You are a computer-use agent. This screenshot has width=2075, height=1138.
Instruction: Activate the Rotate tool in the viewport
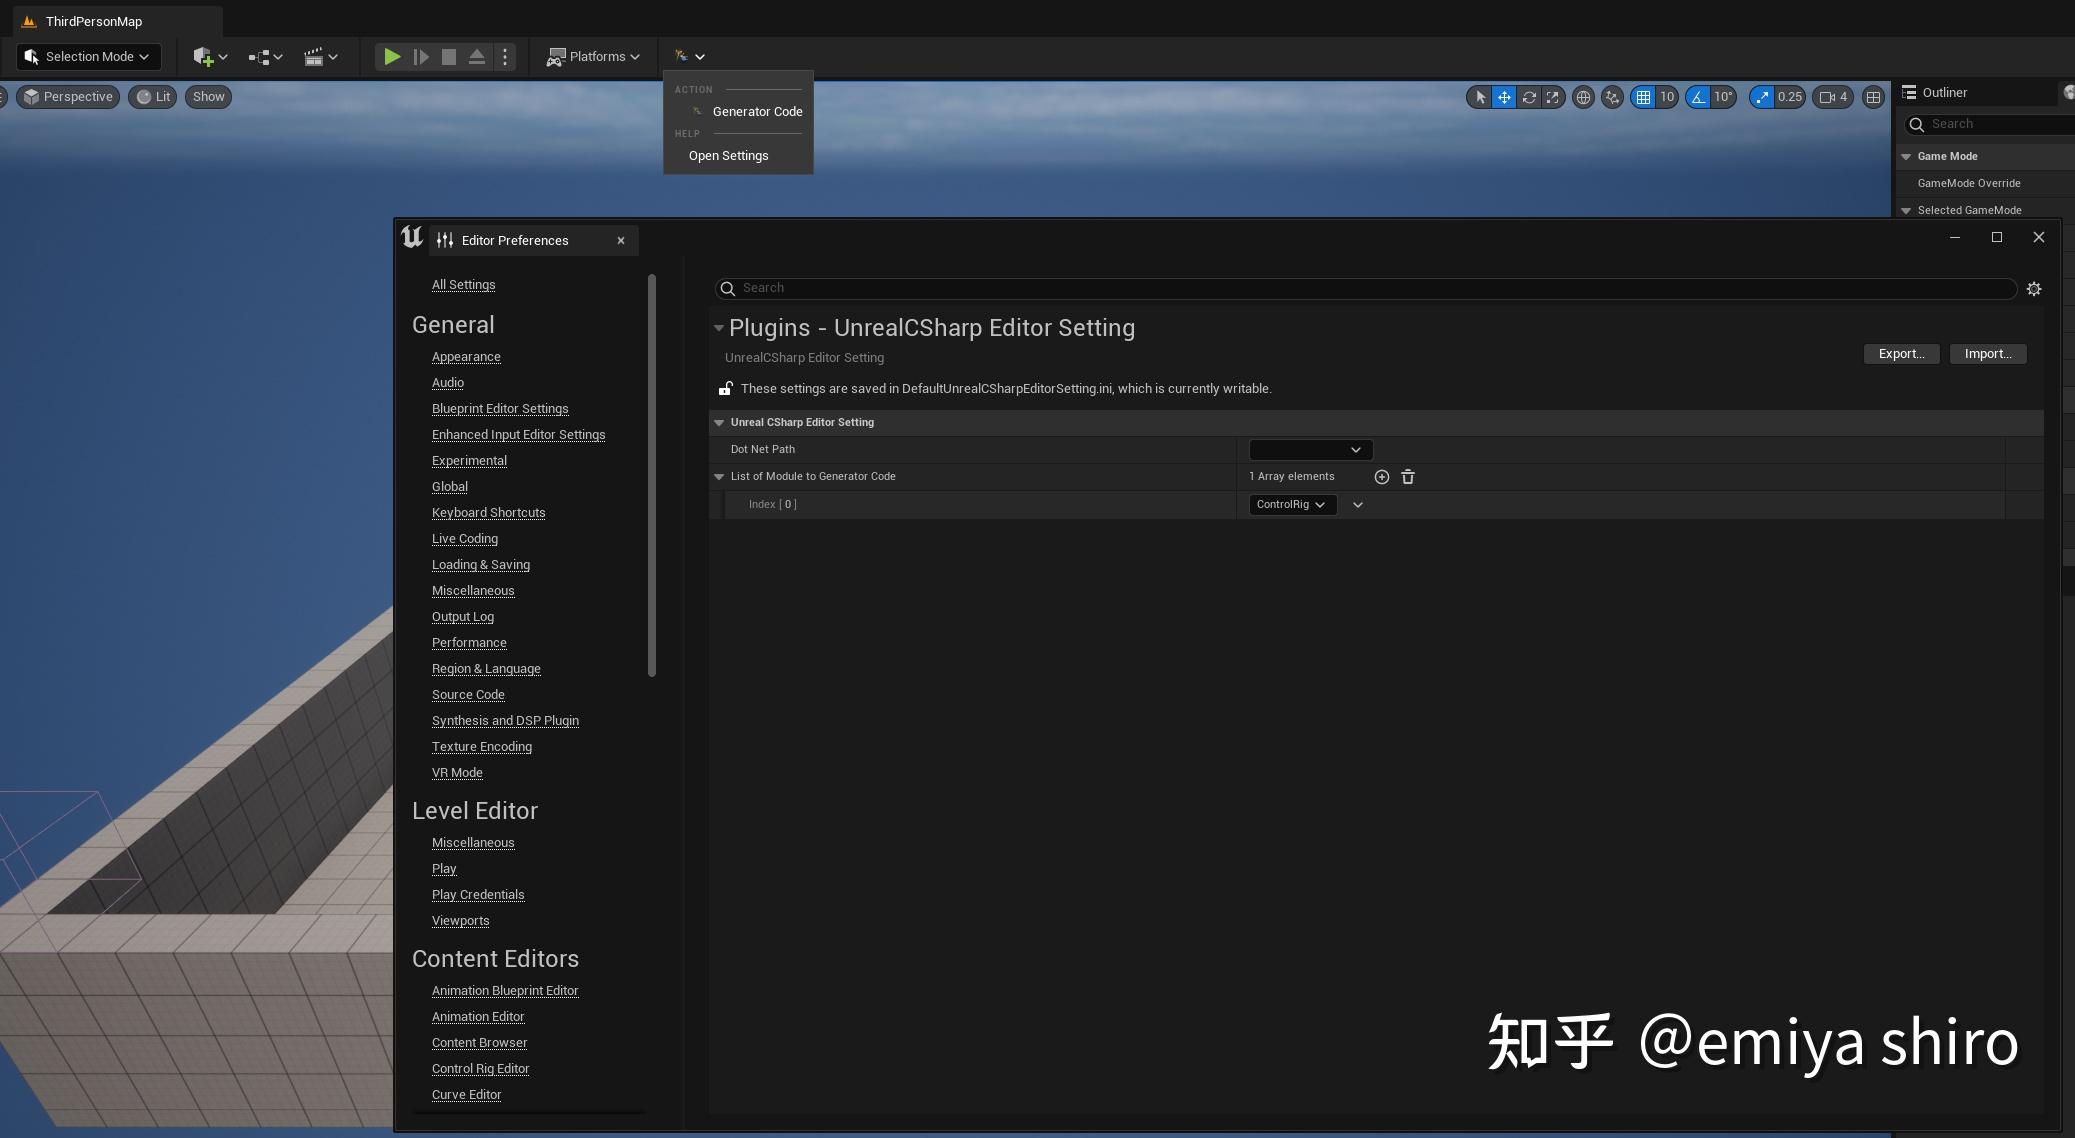tap(1529, 97)
